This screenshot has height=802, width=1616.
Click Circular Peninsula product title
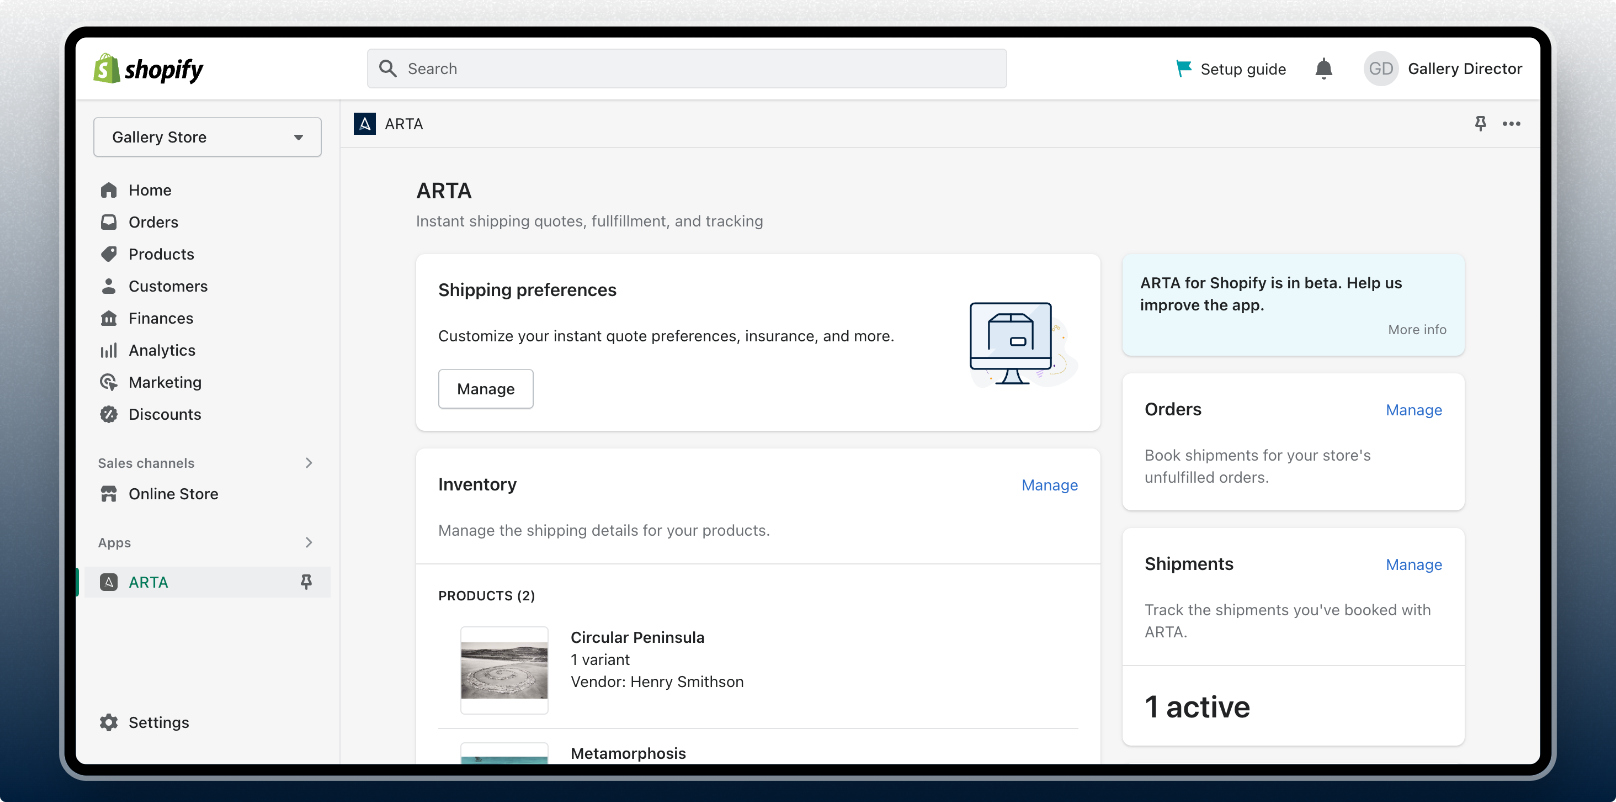[x=638, y=637]
